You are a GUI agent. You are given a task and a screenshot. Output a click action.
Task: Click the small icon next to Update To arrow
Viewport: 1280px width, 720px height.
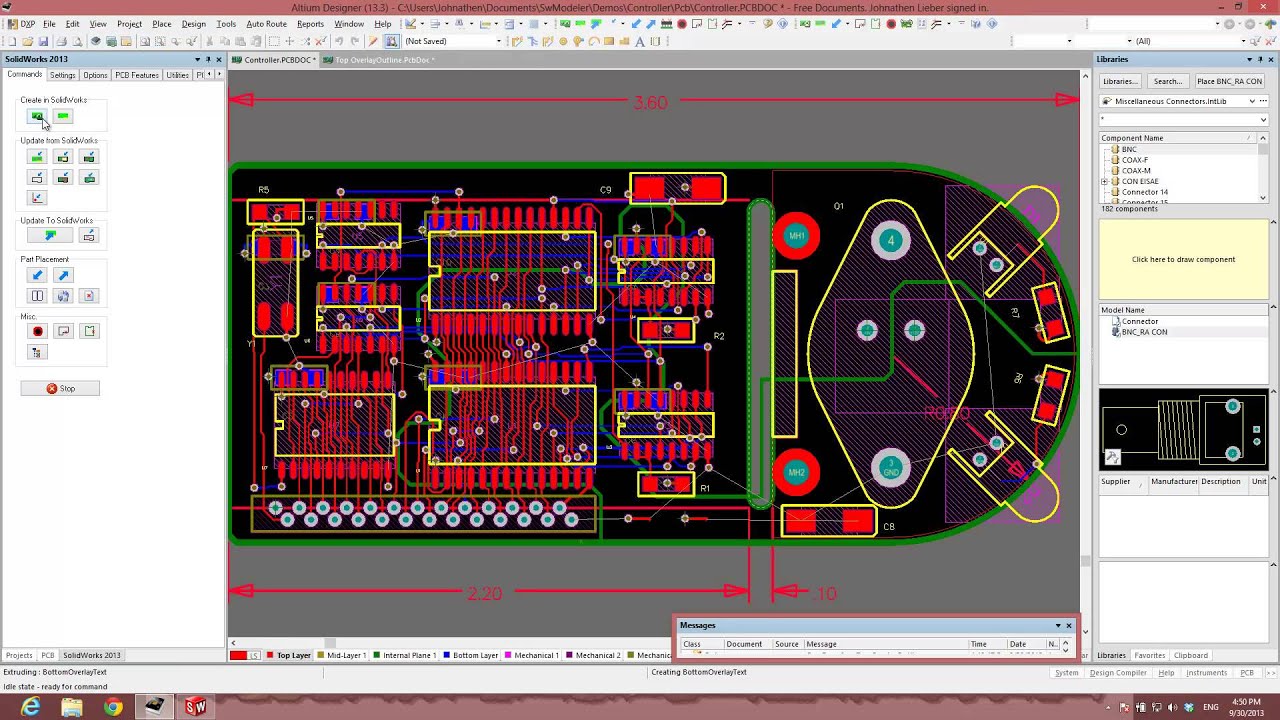pos(88,236)
